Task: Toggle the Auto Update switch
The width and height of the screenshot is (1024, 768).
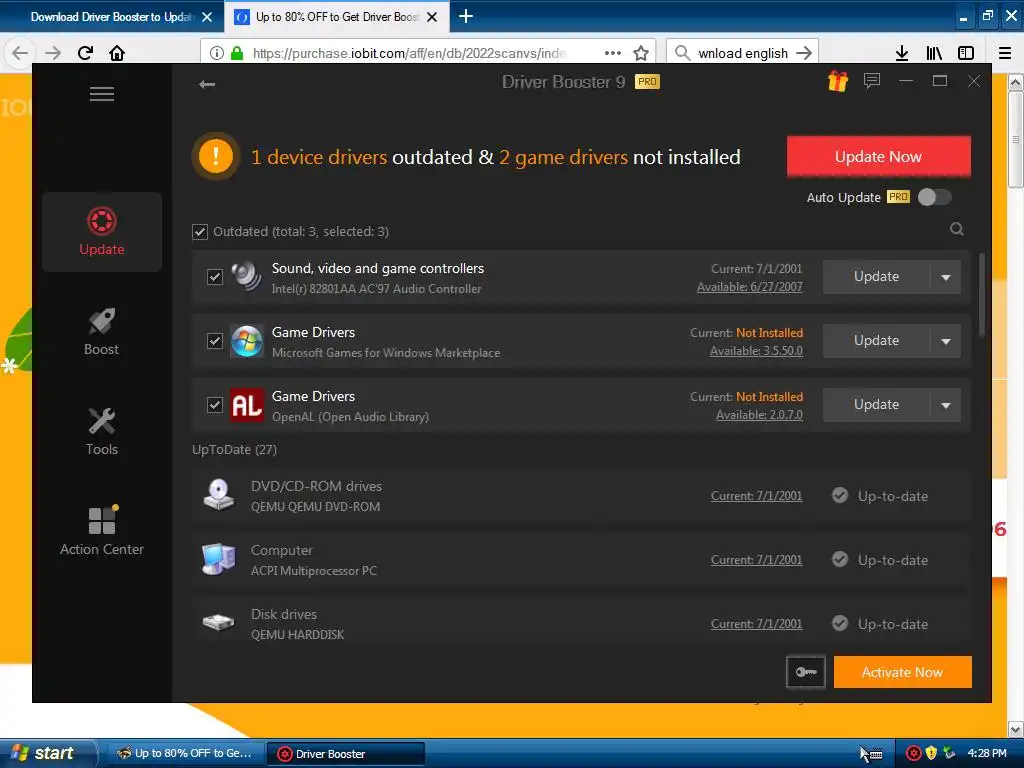Action: click(x=935, y=197)
